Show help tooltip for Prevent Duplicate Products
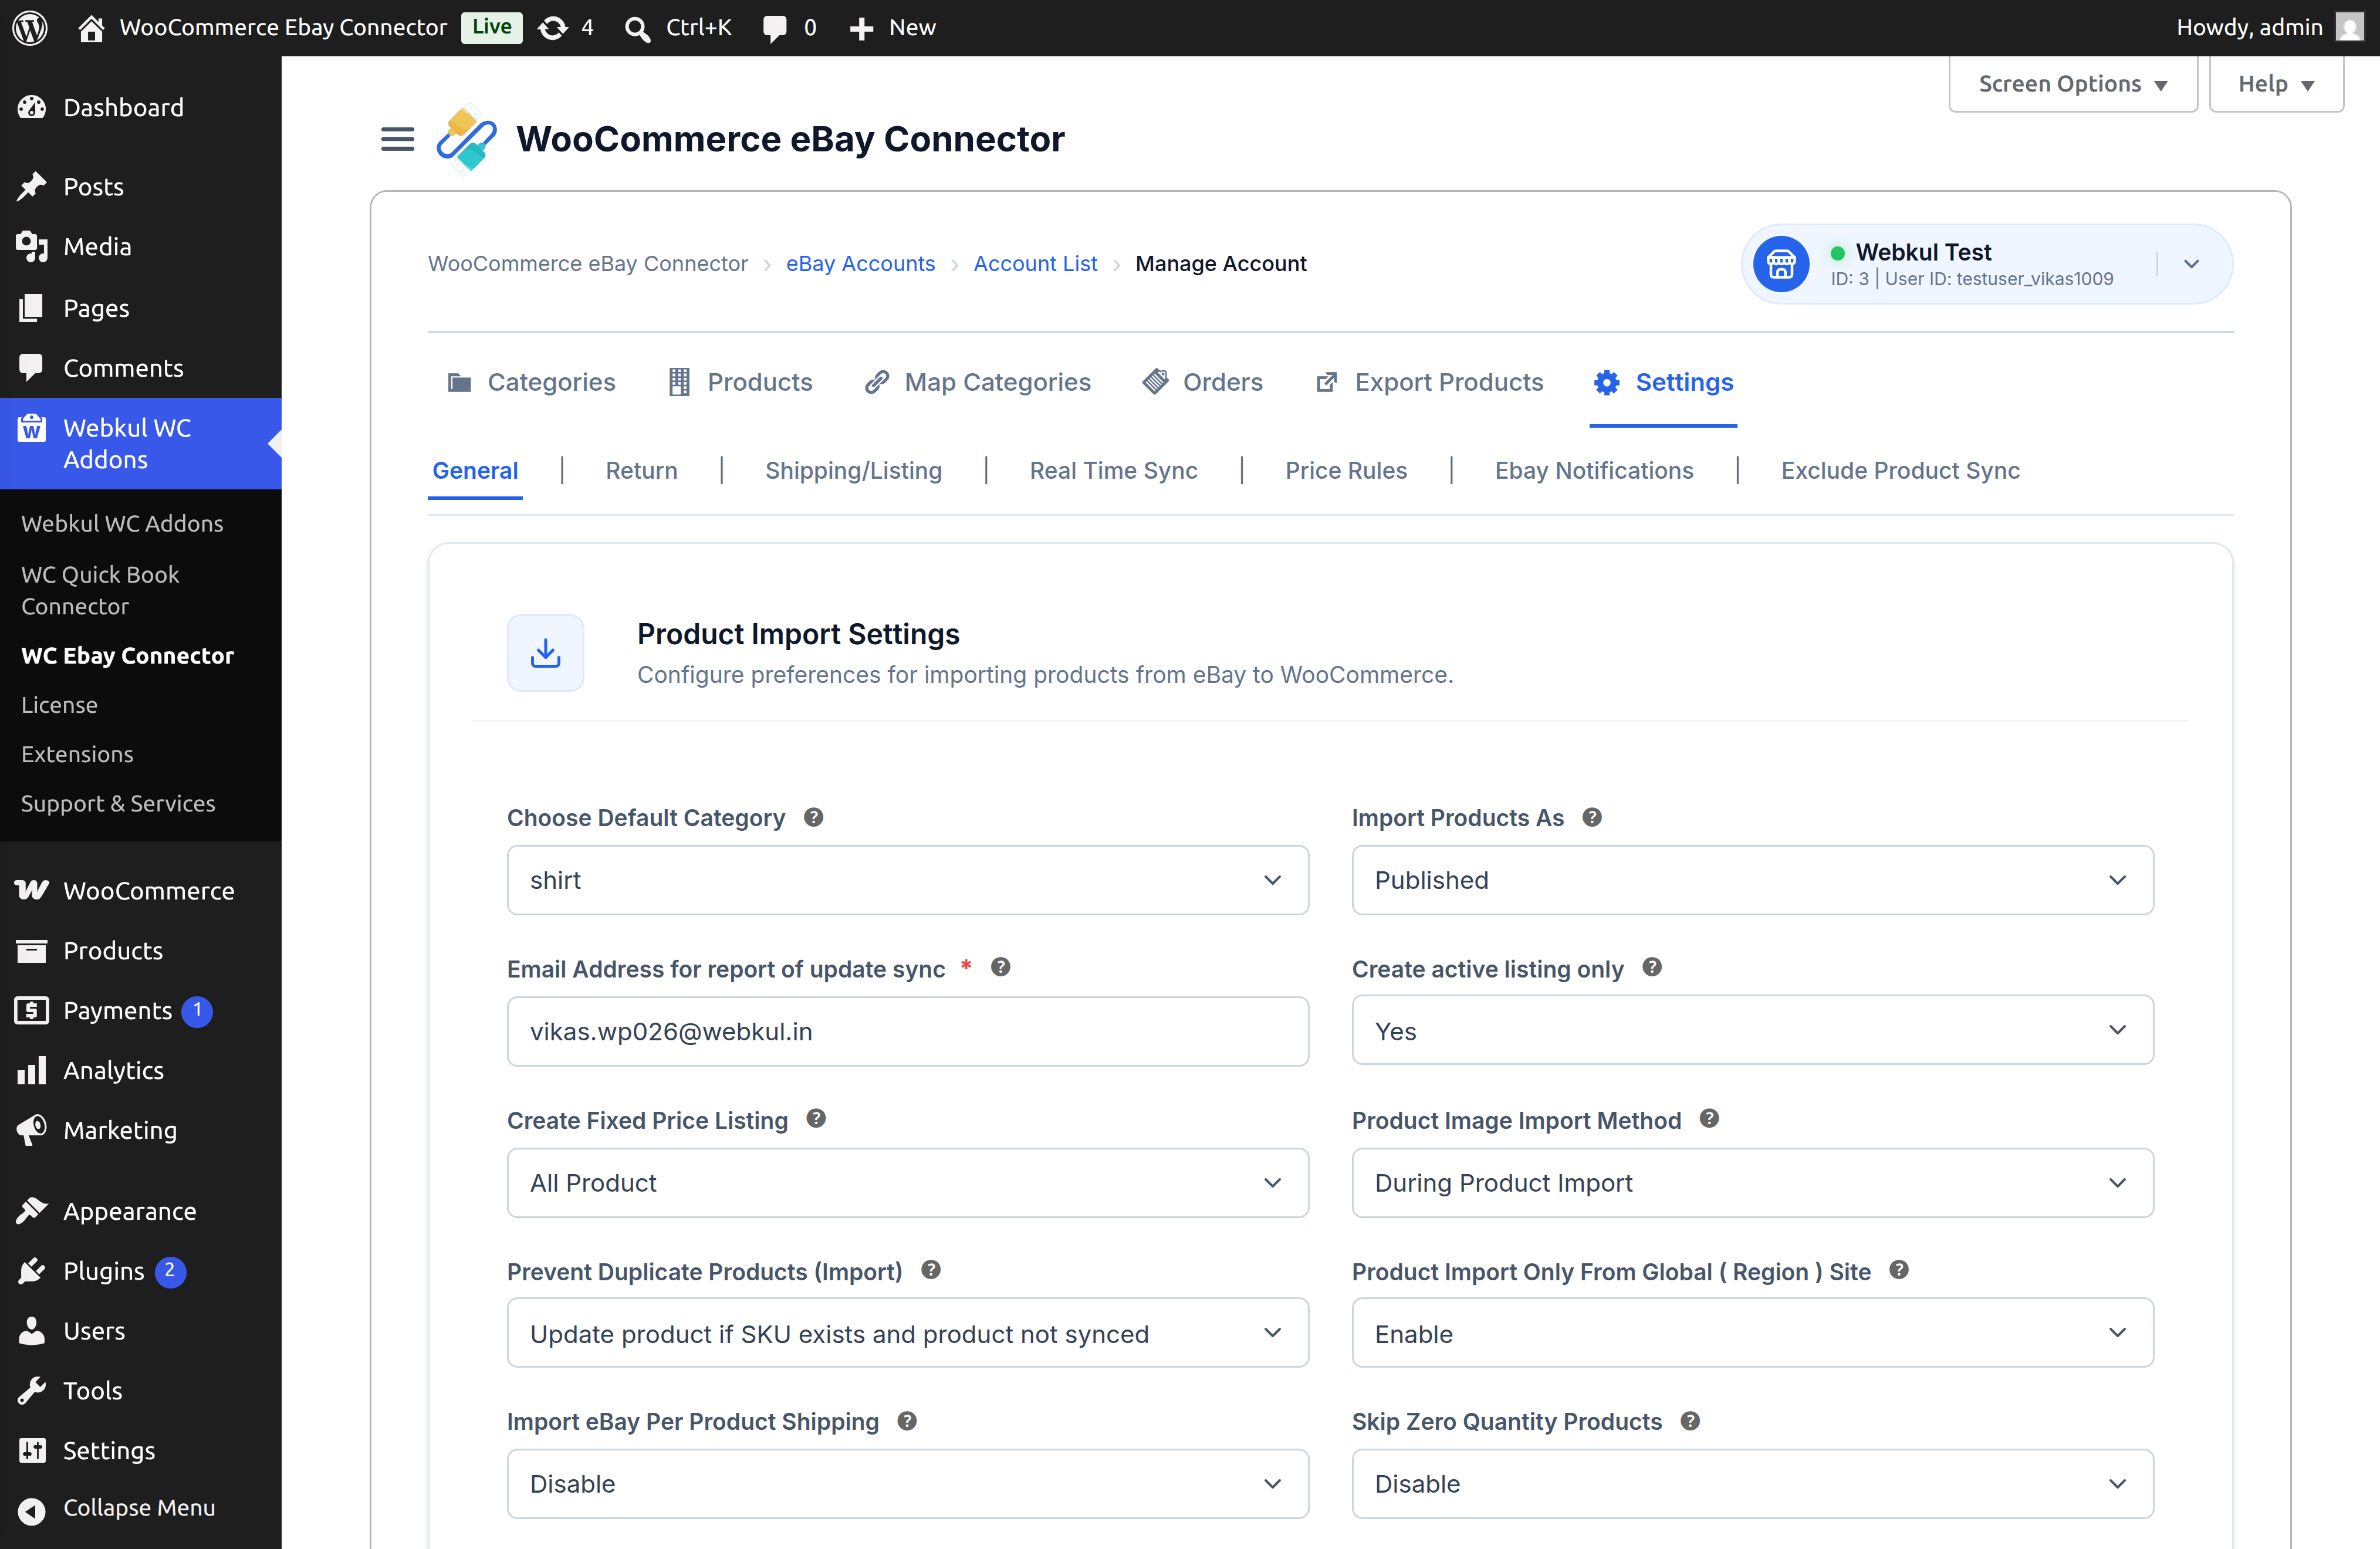2380x1549 pixels. tap(931, 1270)
